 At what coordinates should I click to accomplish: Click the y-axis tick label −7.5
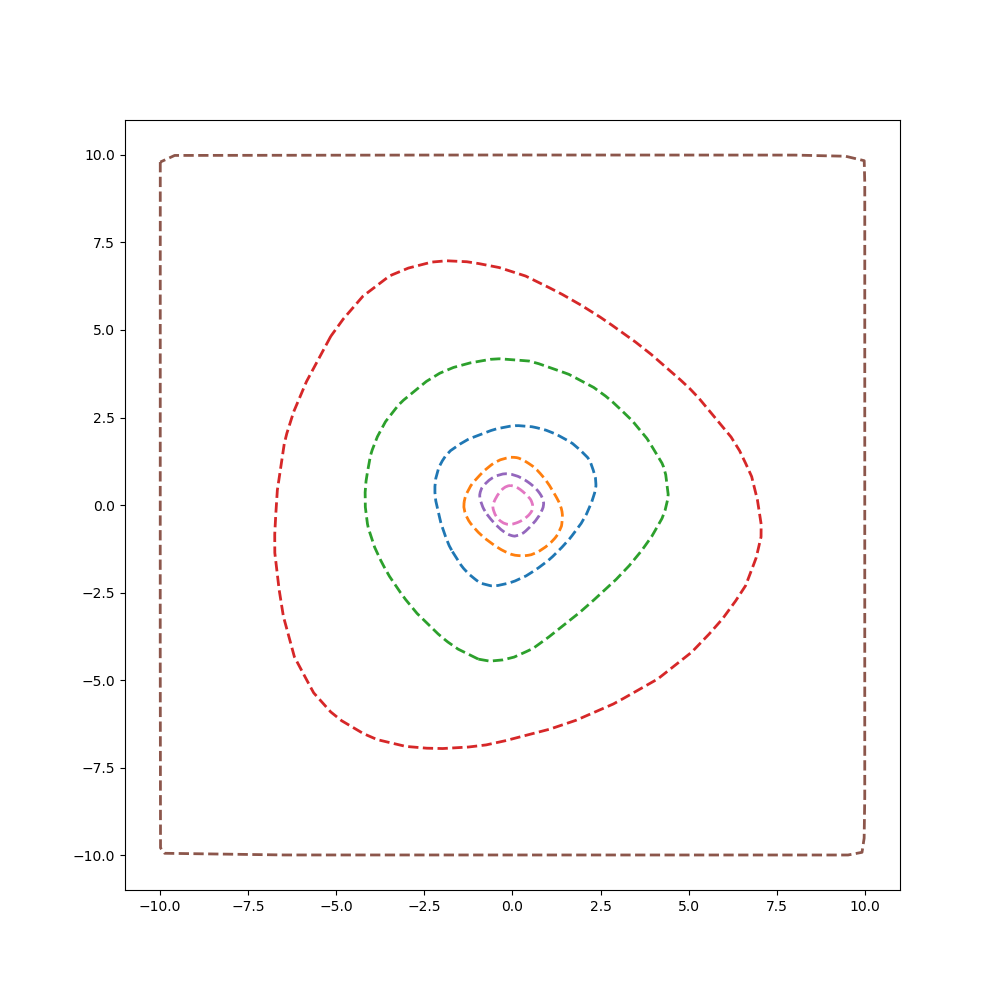coord(99,768)
